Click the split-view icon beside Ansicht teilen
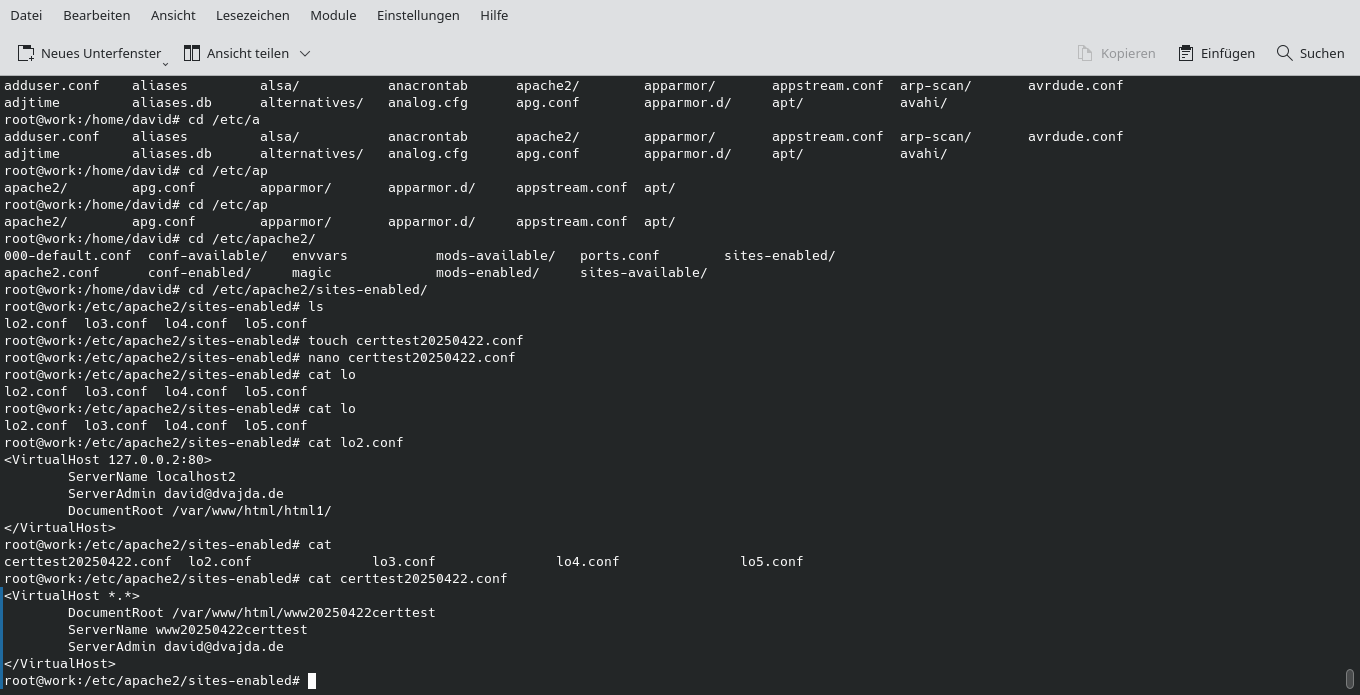 pos(189,52)
